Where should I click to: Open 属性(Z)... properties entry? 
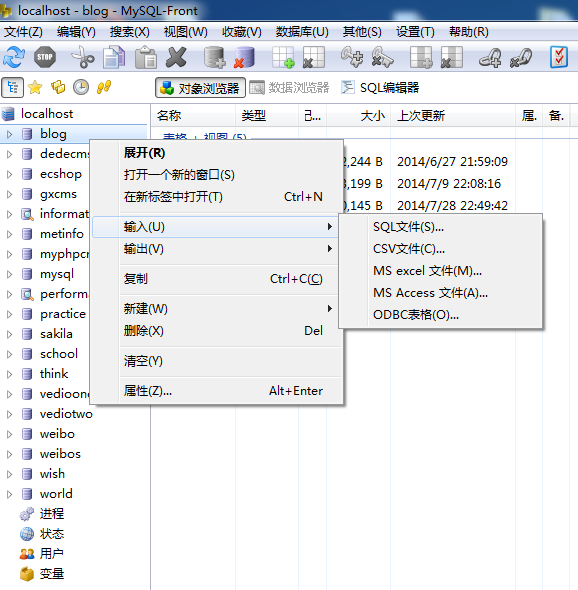pos(217,391)
